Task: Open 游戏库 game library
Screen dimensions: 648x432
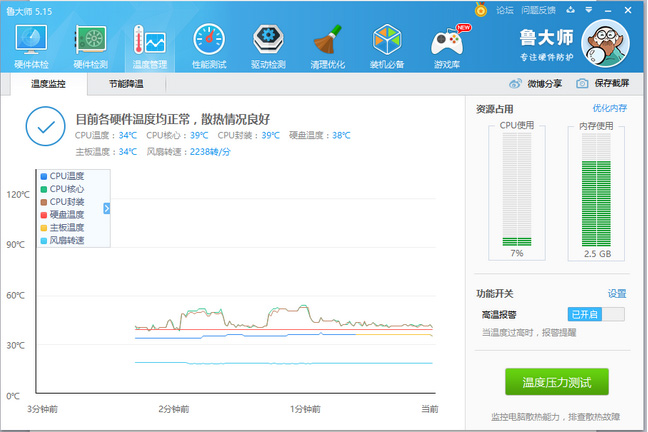Action: 447,46
